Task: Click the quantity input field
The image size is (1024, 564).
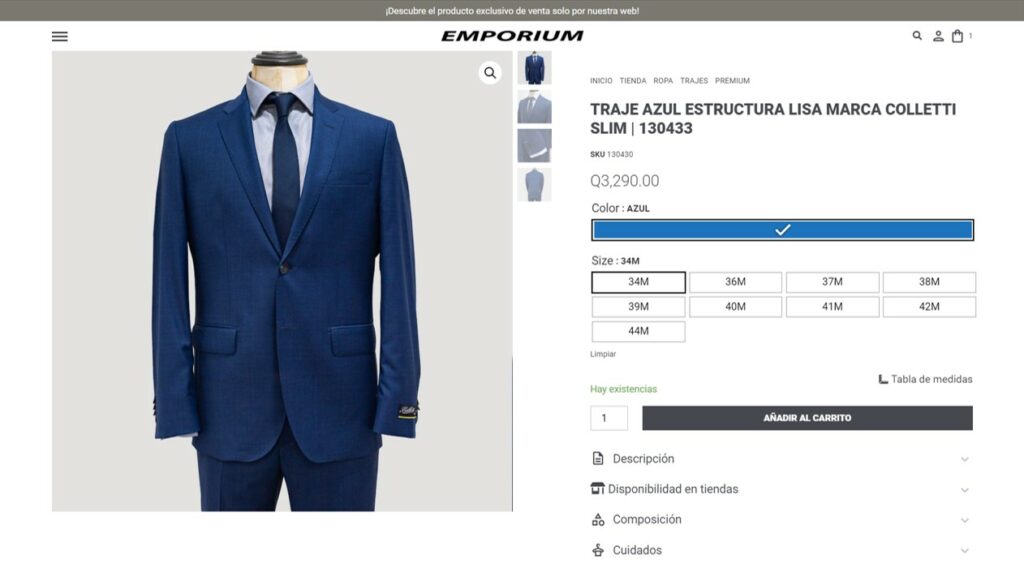Action: pyautogui.click(x=609, y=418)
